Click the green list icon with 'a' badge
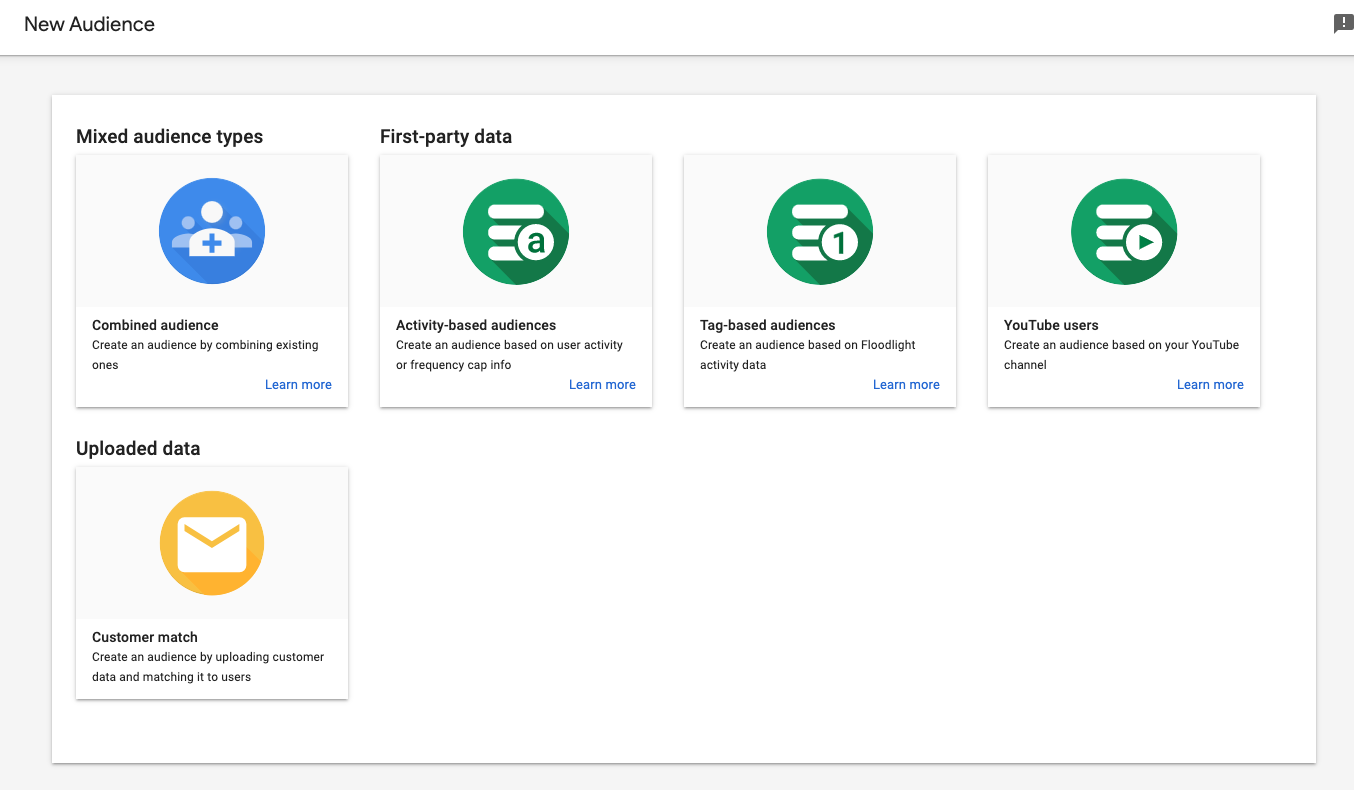 (x=515, y=230)
